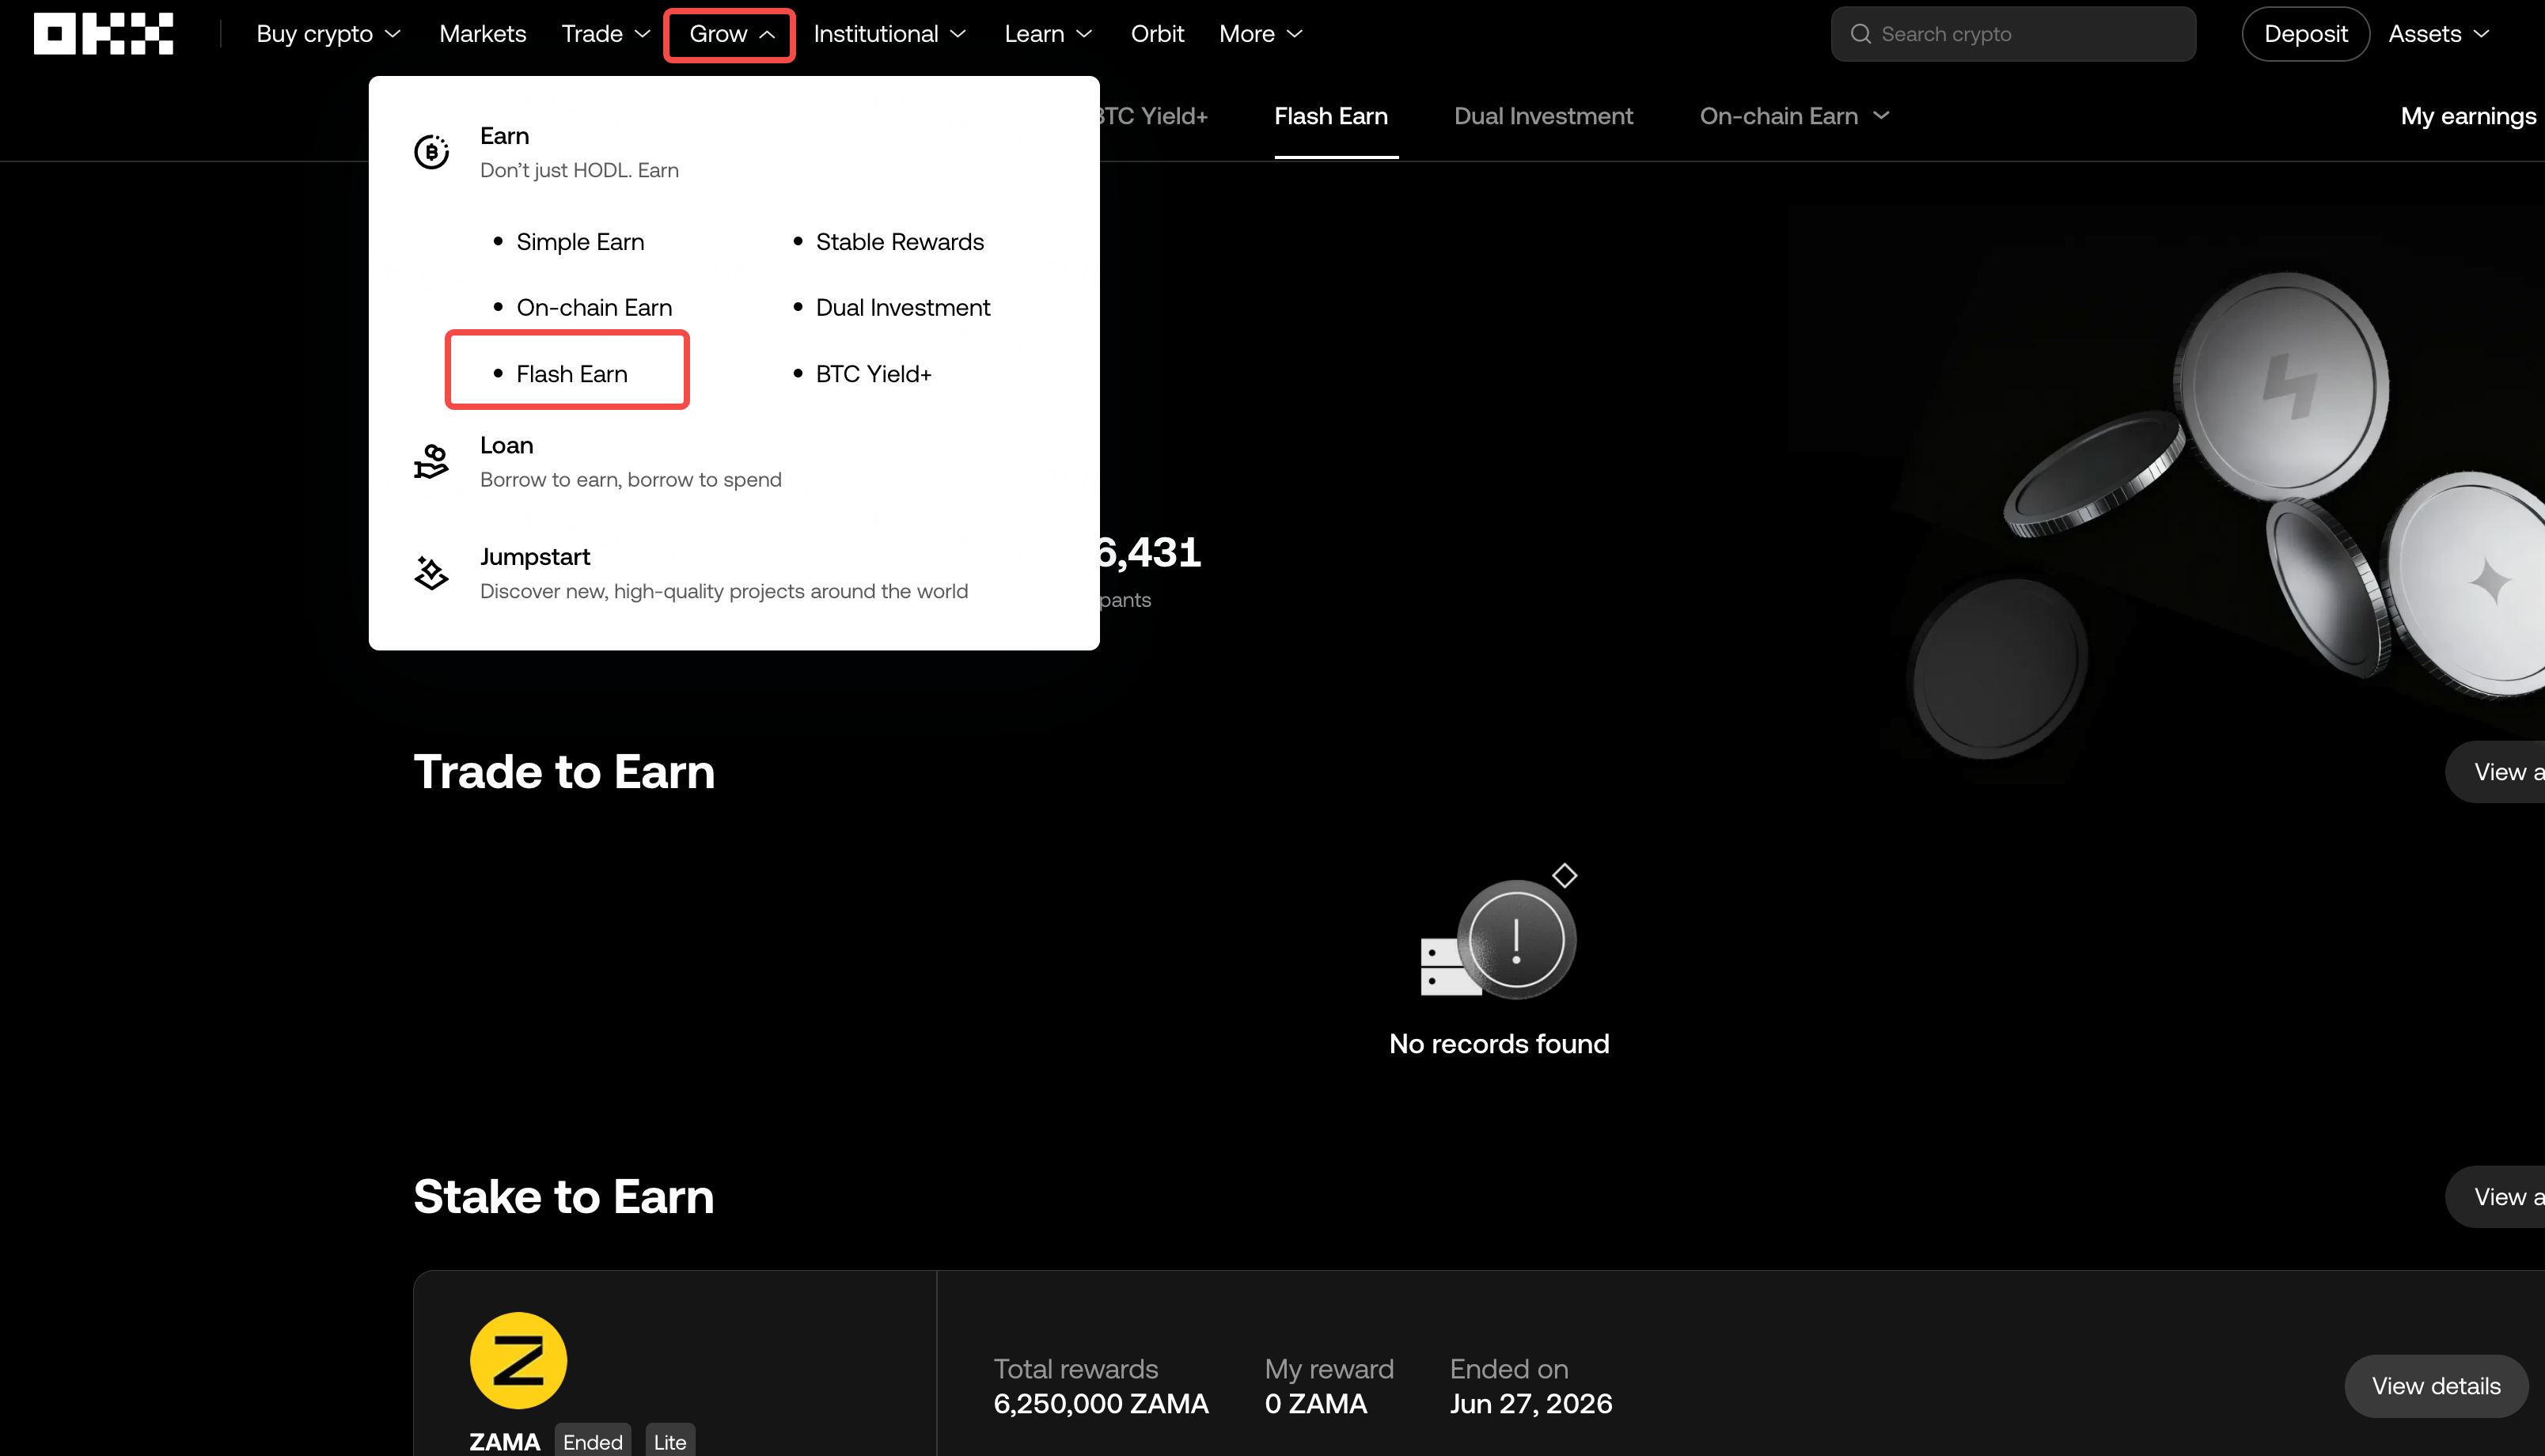Select Simple Earn in Grow menu
Image resolution: width=2545 pixels, height=1456 pixels.
pyautogui.click(x=580, y=242)
